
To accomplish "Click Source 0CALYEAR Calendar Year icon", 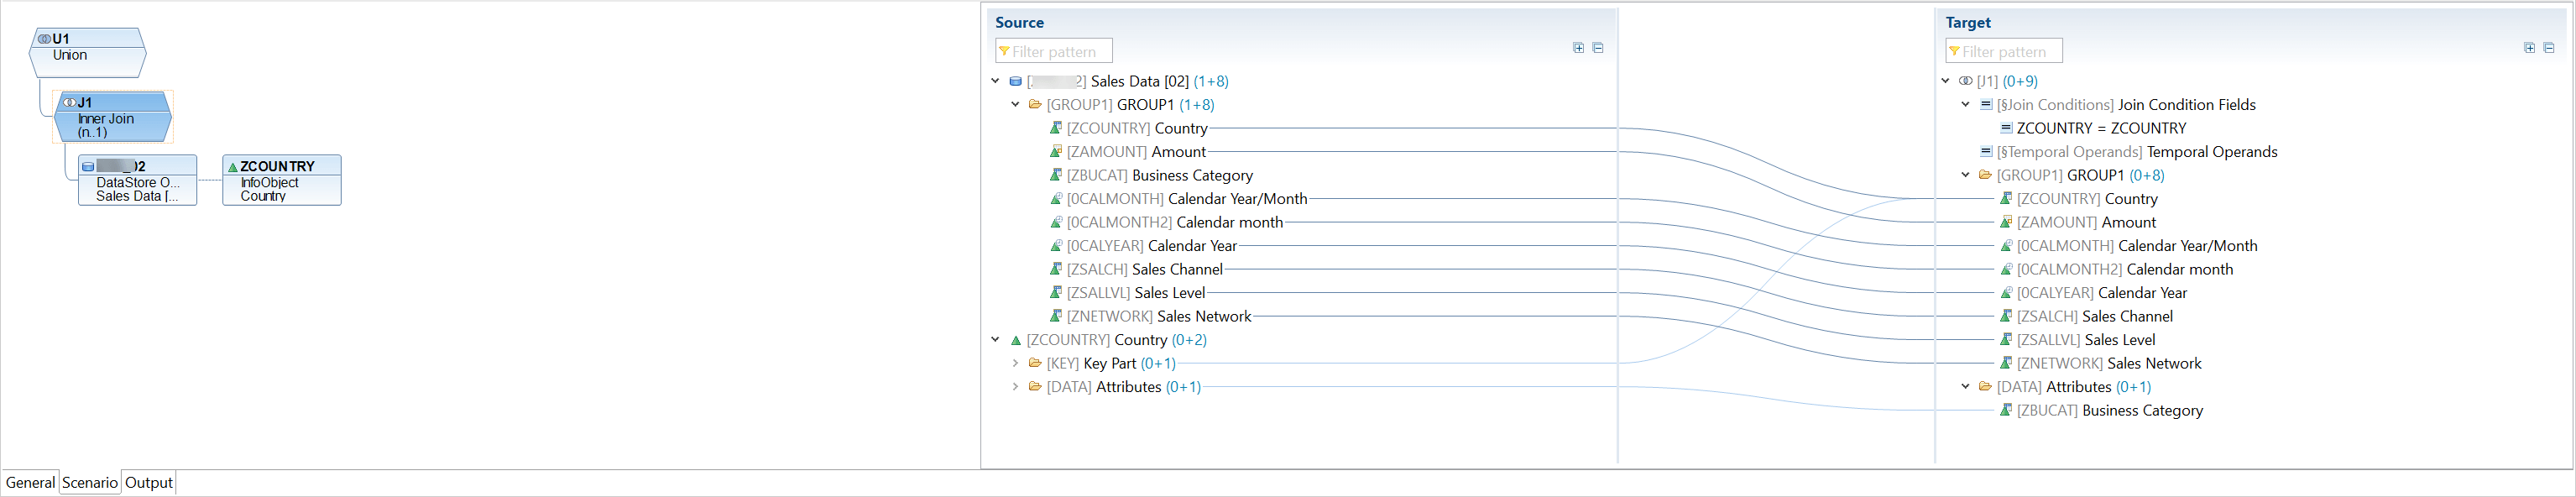I will [1055, 246].
